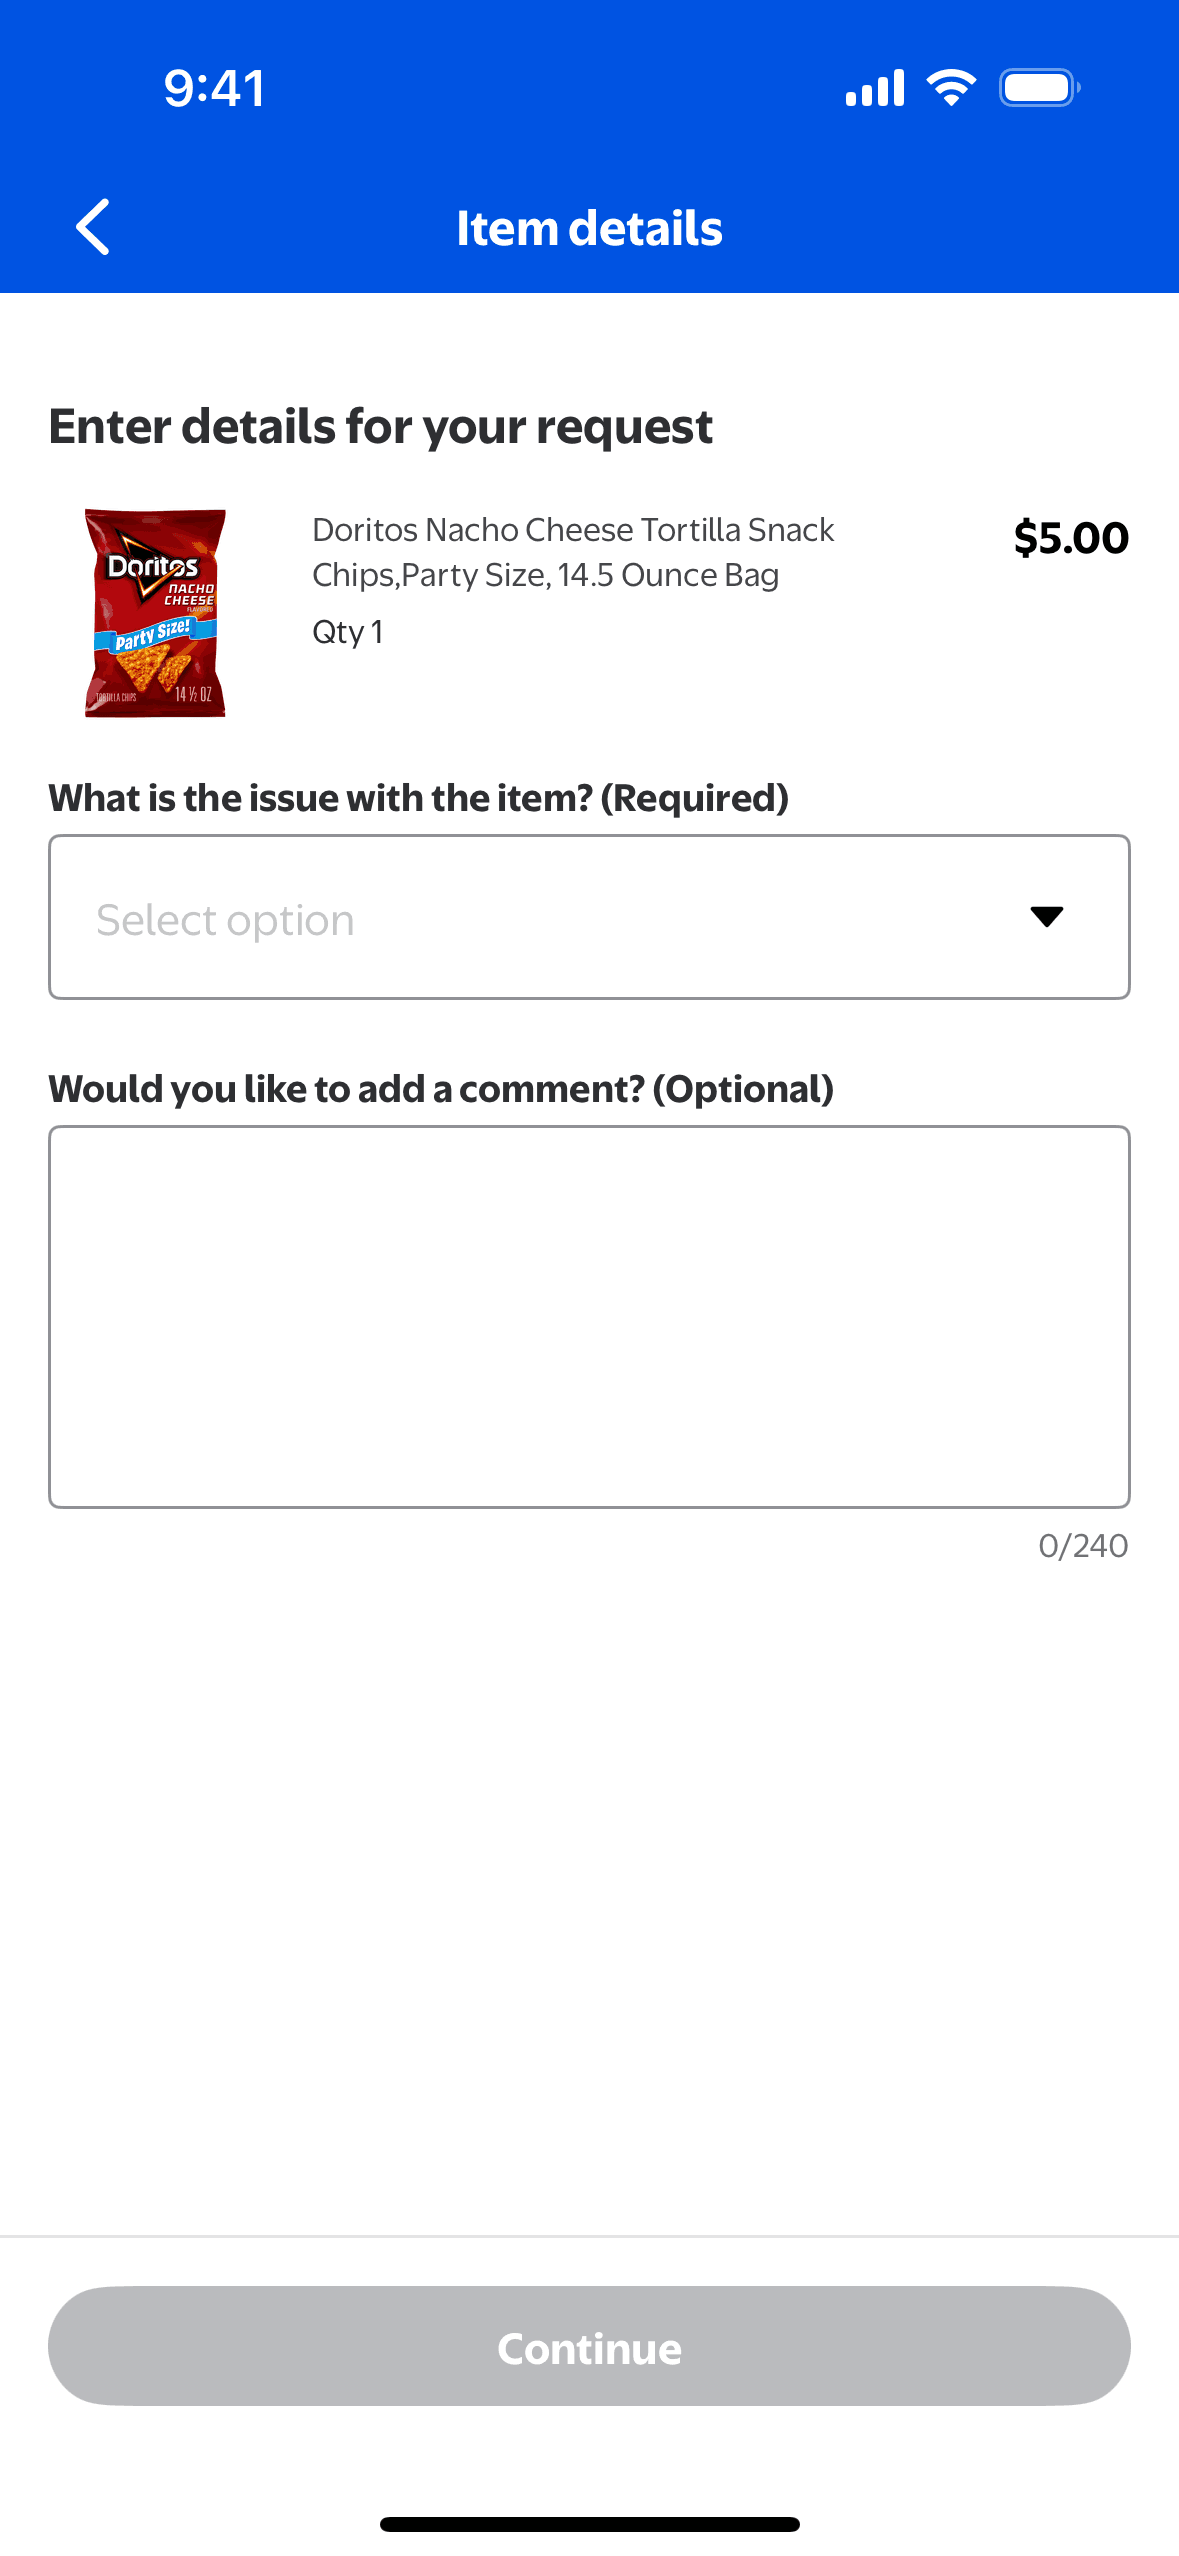
Task: Tap the Doritos bag product image
Action: pyautogui.click(x=155, y=613)
